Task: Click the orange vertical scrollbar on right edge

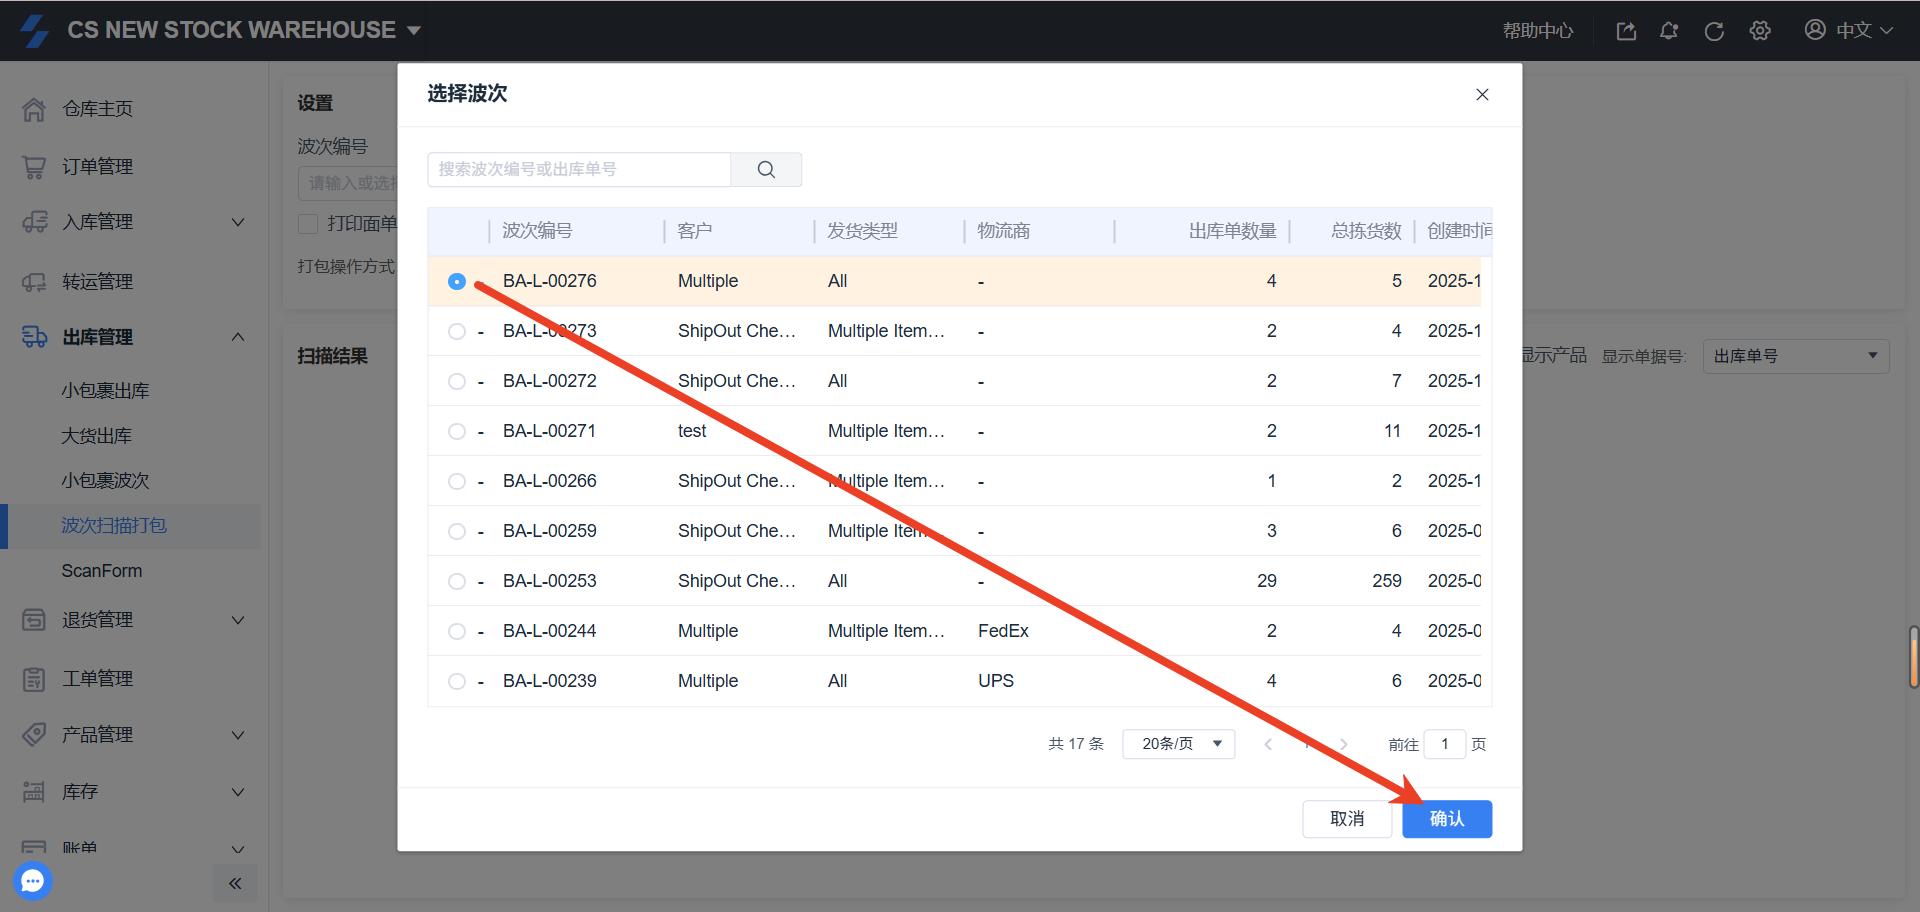Action: point(1913,657)
